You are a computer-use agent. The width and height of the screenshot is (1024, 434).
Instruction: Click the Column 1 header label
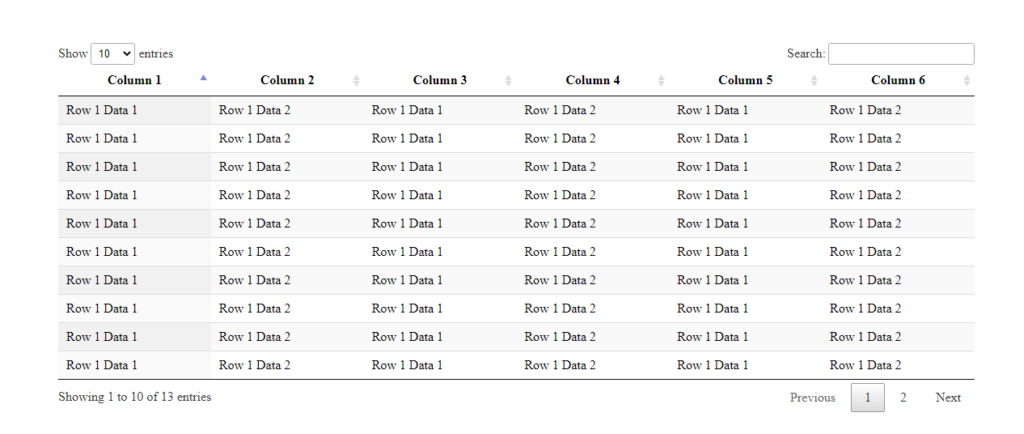tap(135, 80)
